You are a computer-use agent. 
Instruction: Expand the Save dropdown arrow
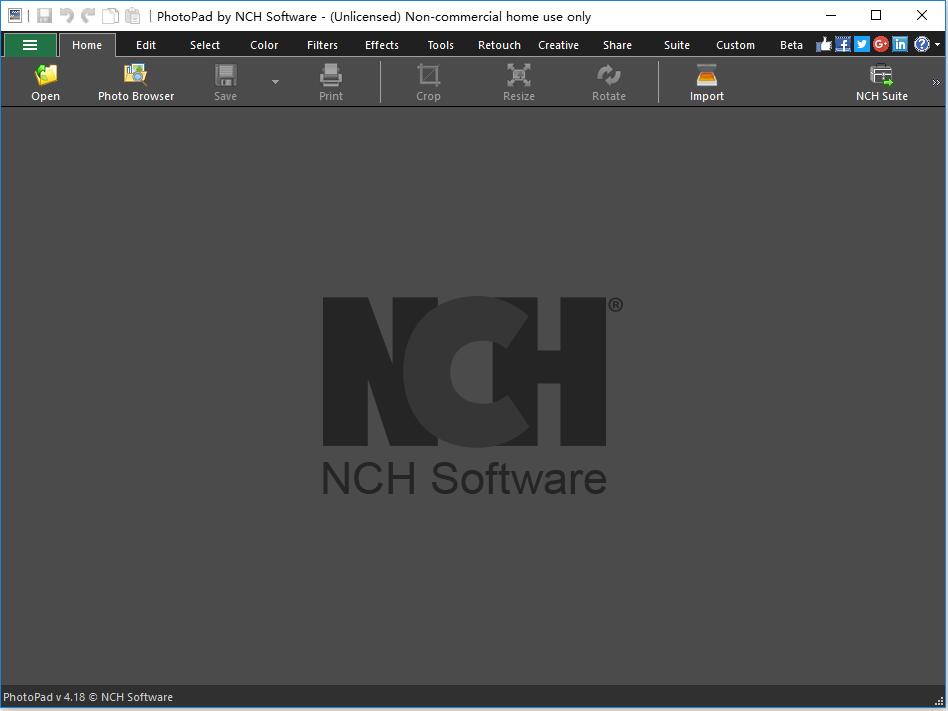[x=275, y=82]
